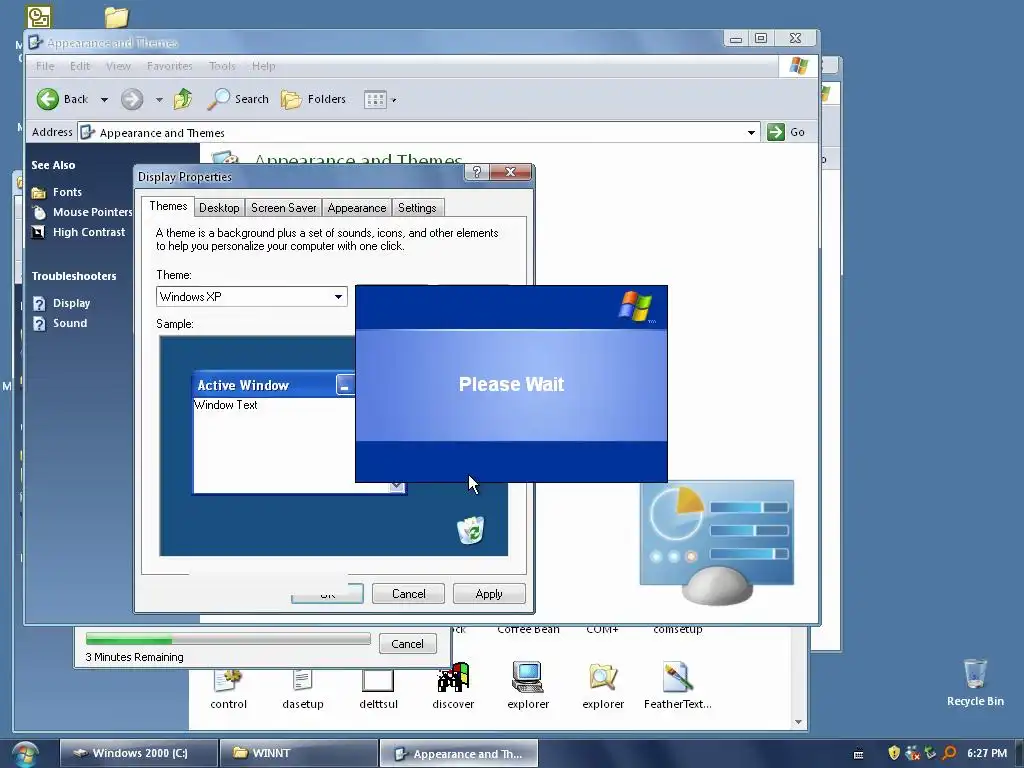Click the recycle bin in theme sample preview

coord(471,530)
